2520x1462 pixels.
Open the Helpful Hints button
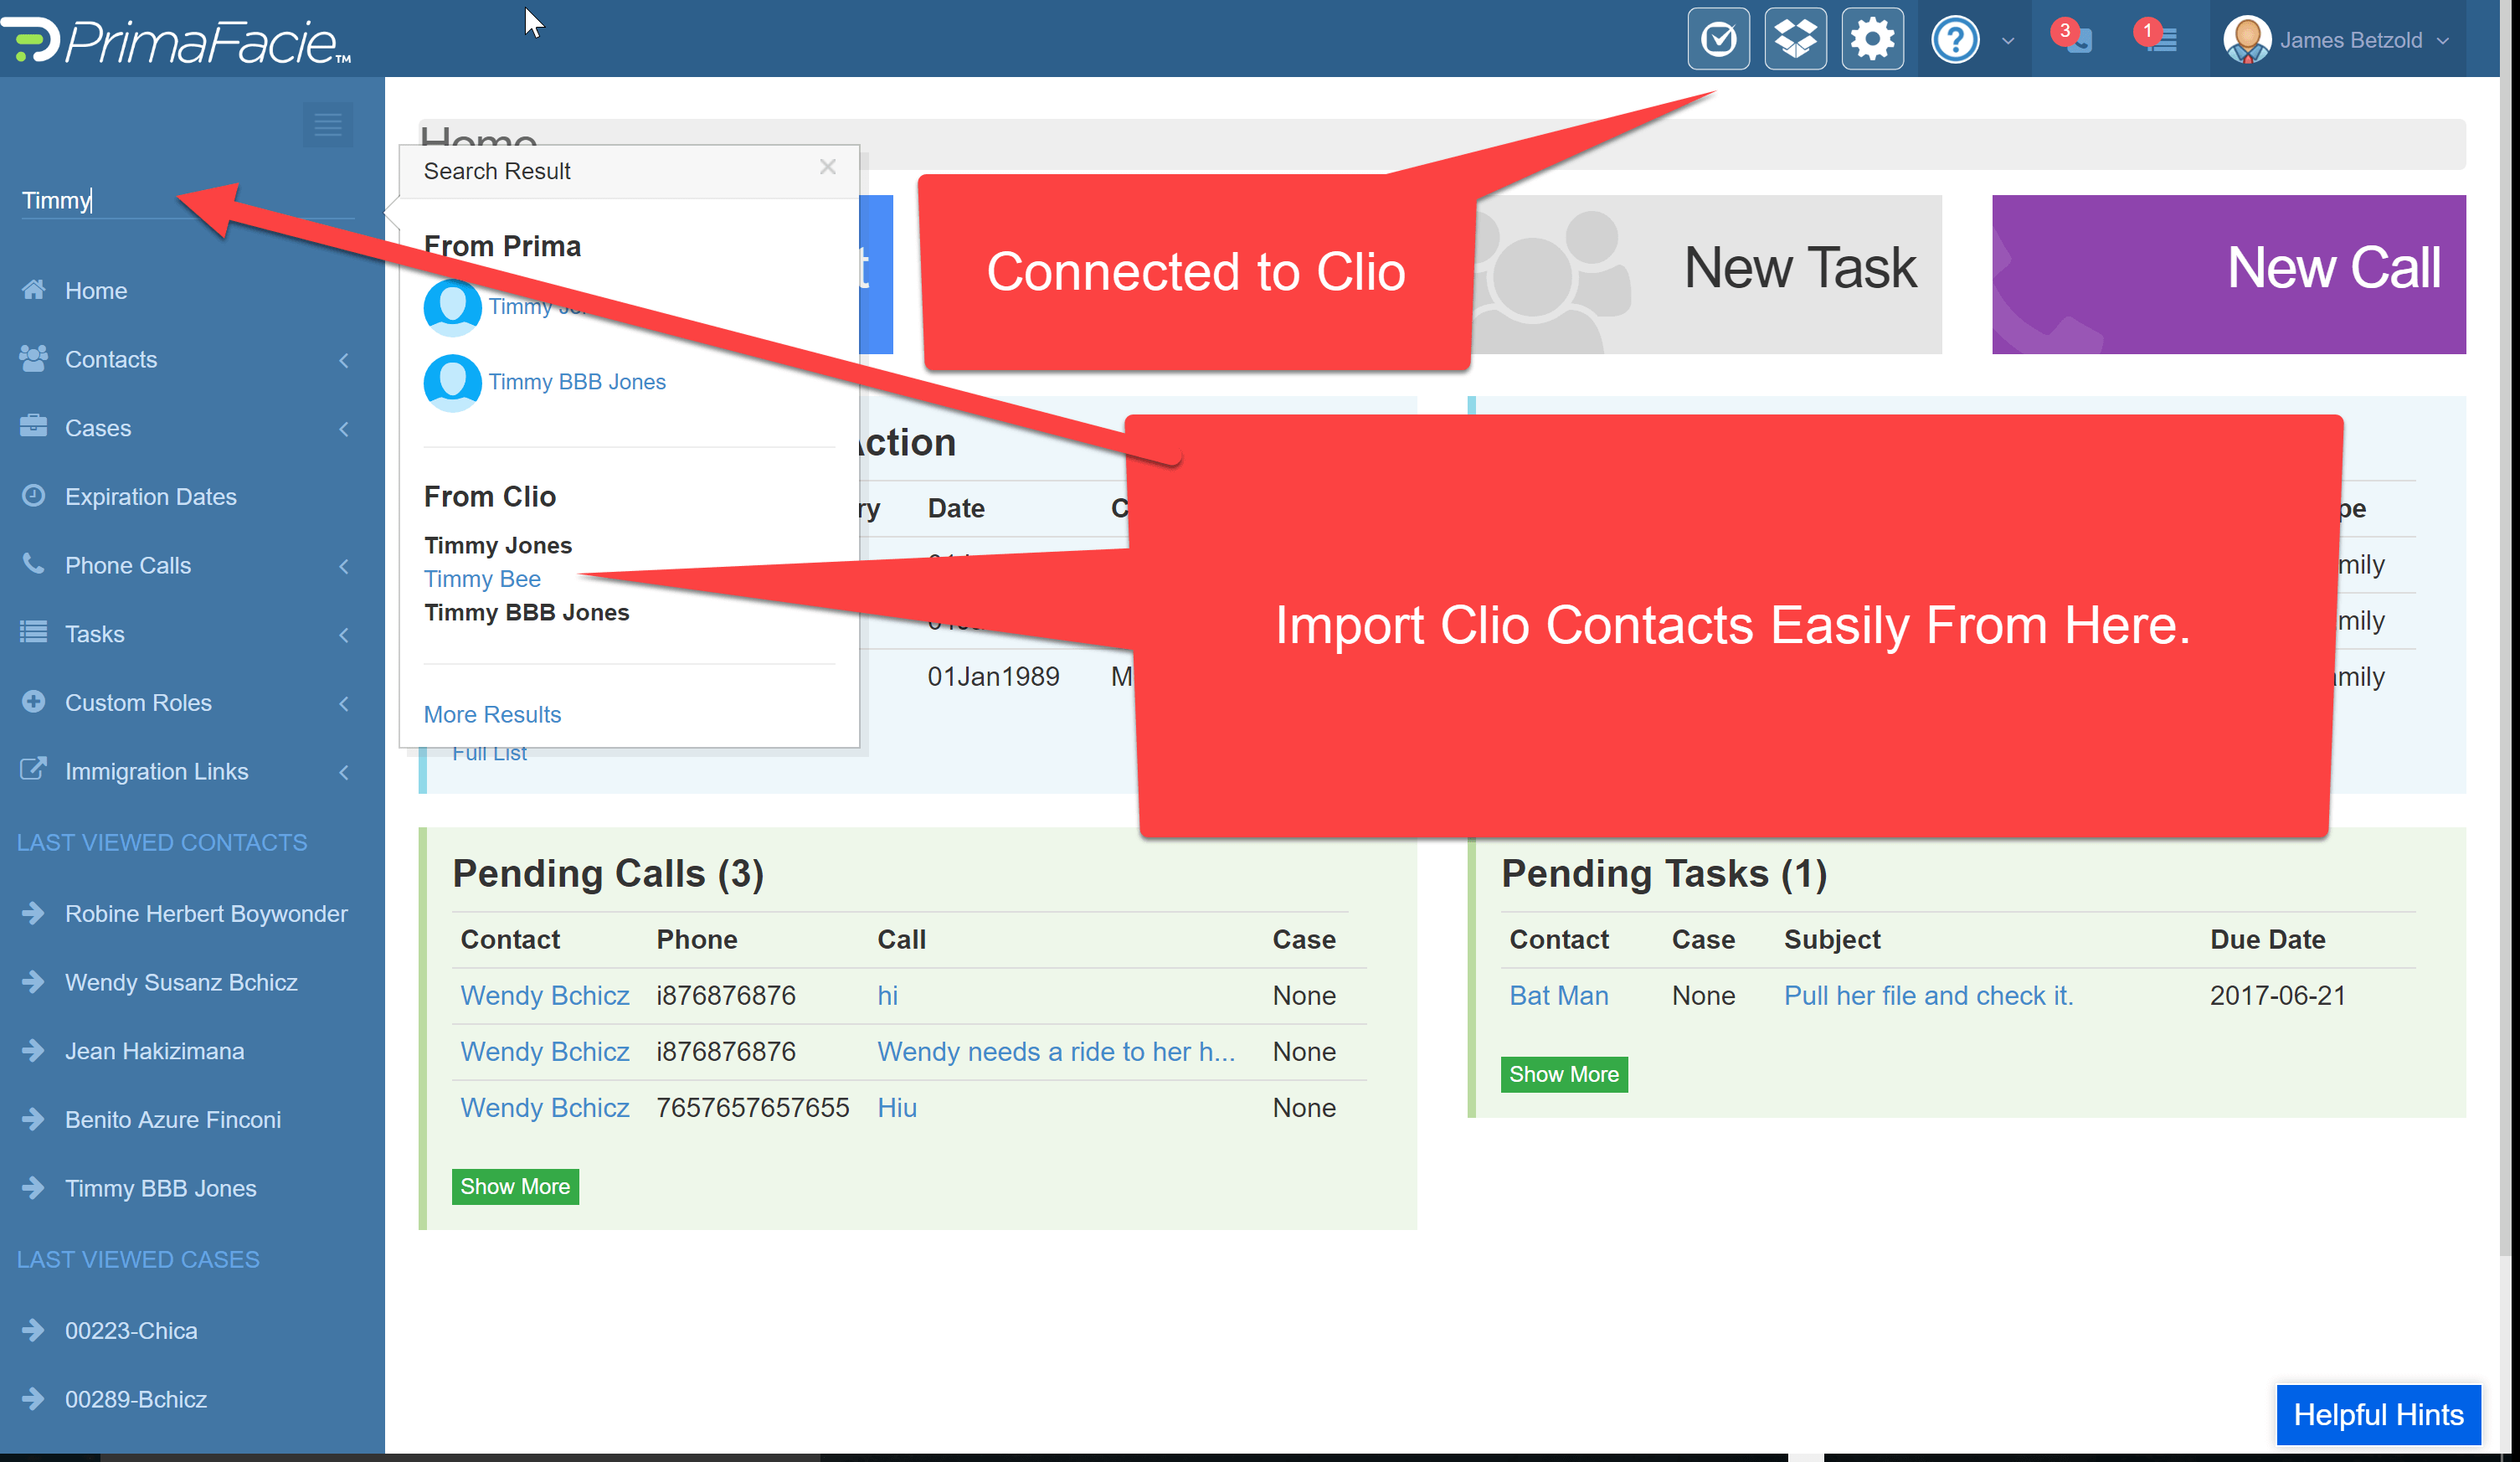(2377, 1414)
